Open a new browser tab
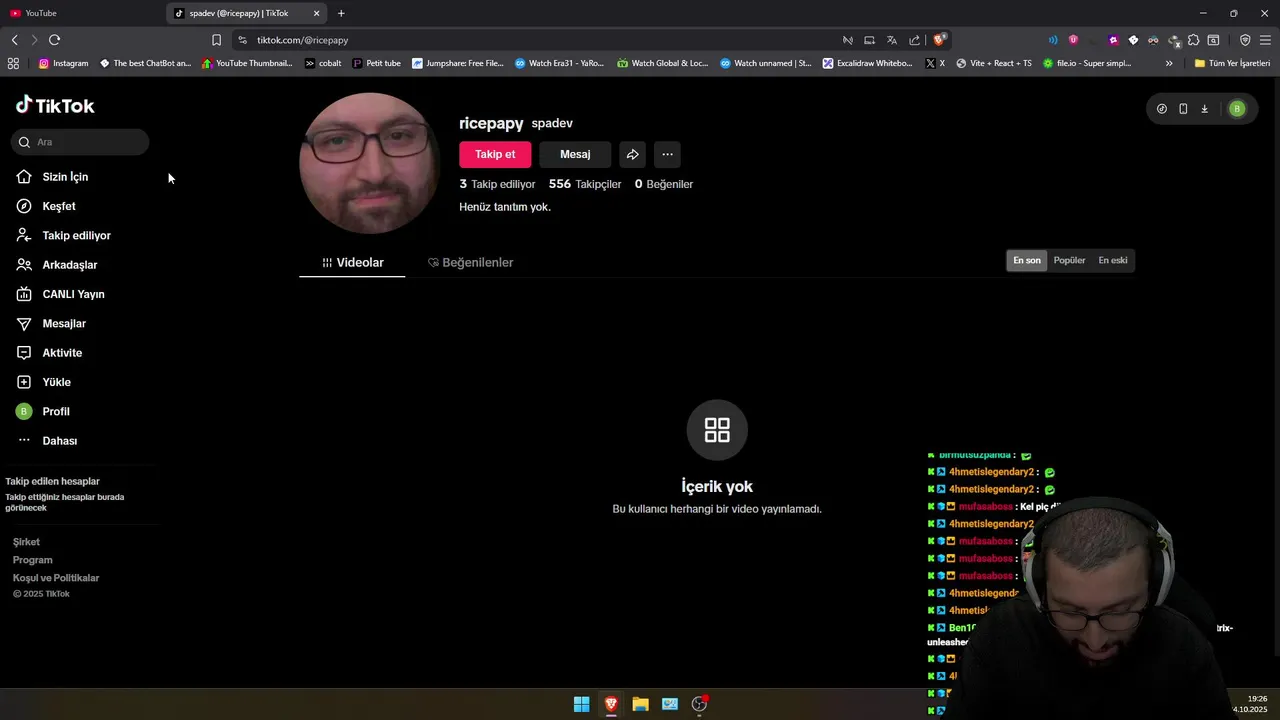 pos(341,13)
